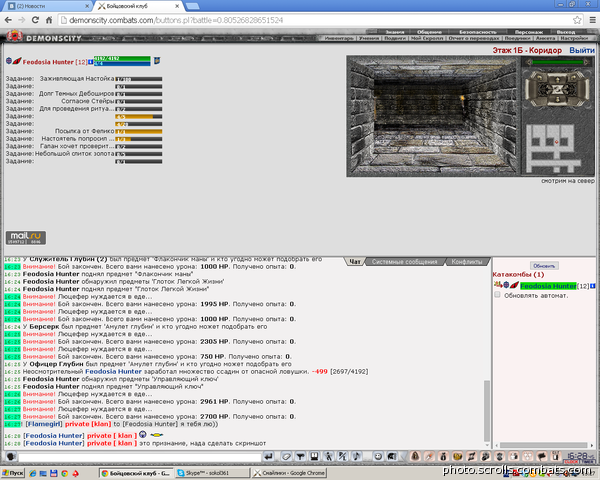Click the horizontal scrollbar in player list
This screenshot has height=480, width=600.
[543, 445]
